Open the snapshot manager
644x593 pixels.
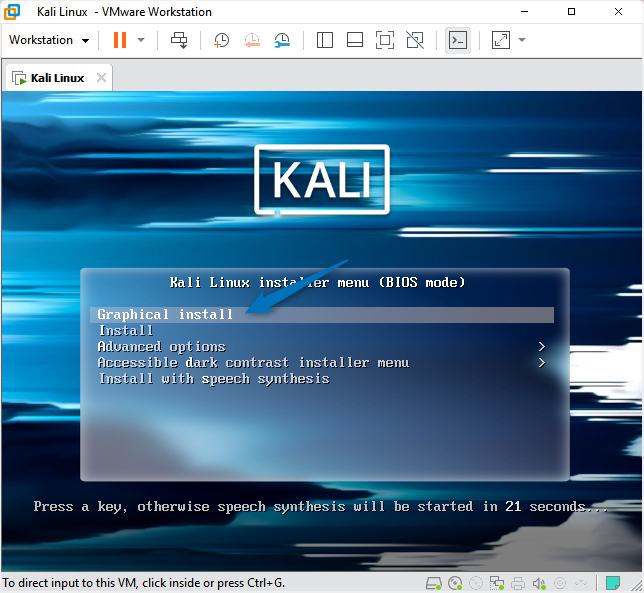(282, 40)
